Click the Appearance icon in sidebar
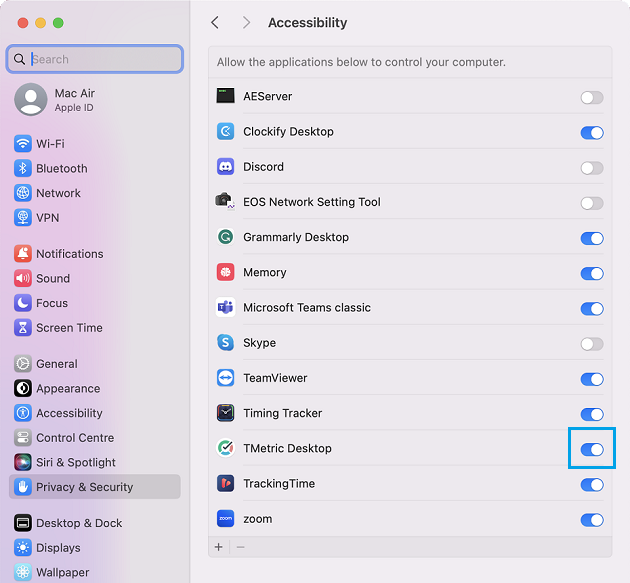 (x=23, y=388)
